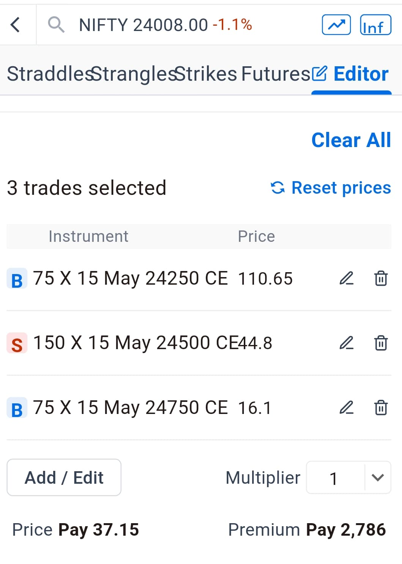Click the Clear All link
Screen dimensions: 402x564
pos(351,140)
